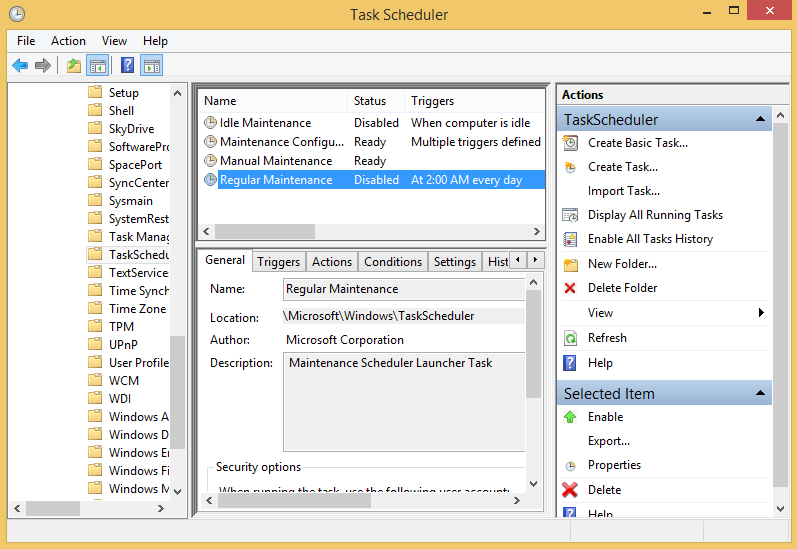Click the Name field showing Regular Maintenance
The image size is (797, 549).
pyautogui.click(x=404, y=289)
